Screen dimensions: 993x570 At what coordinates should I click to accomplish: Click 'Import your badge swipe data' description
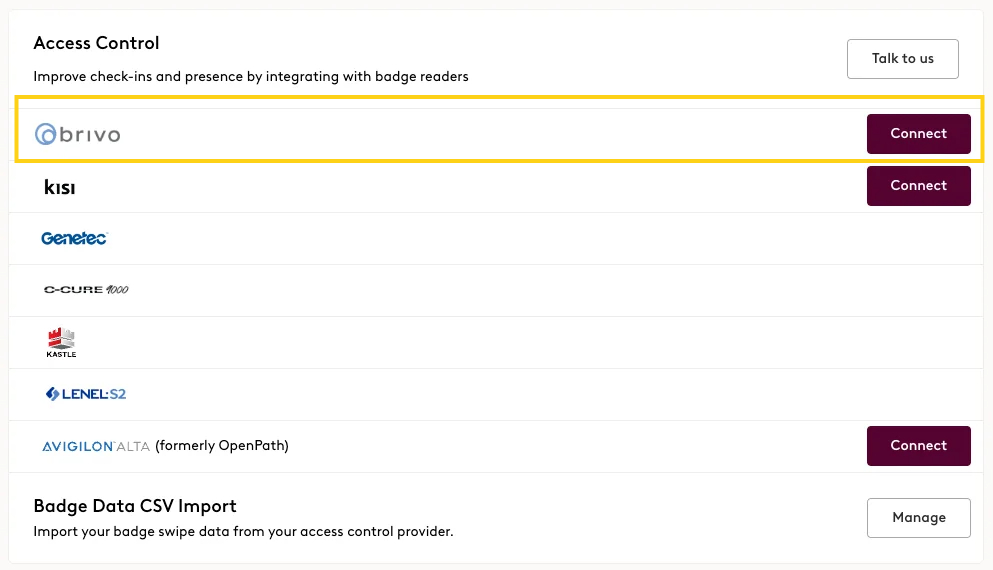(243, 531)
